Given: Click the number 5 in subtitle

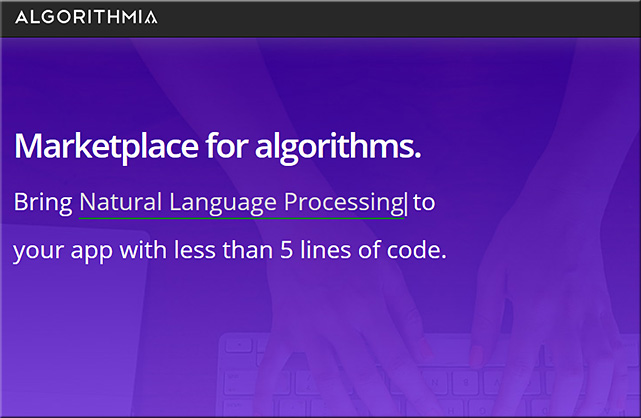Looking at the screenshot, I should [x=287, y=250].
